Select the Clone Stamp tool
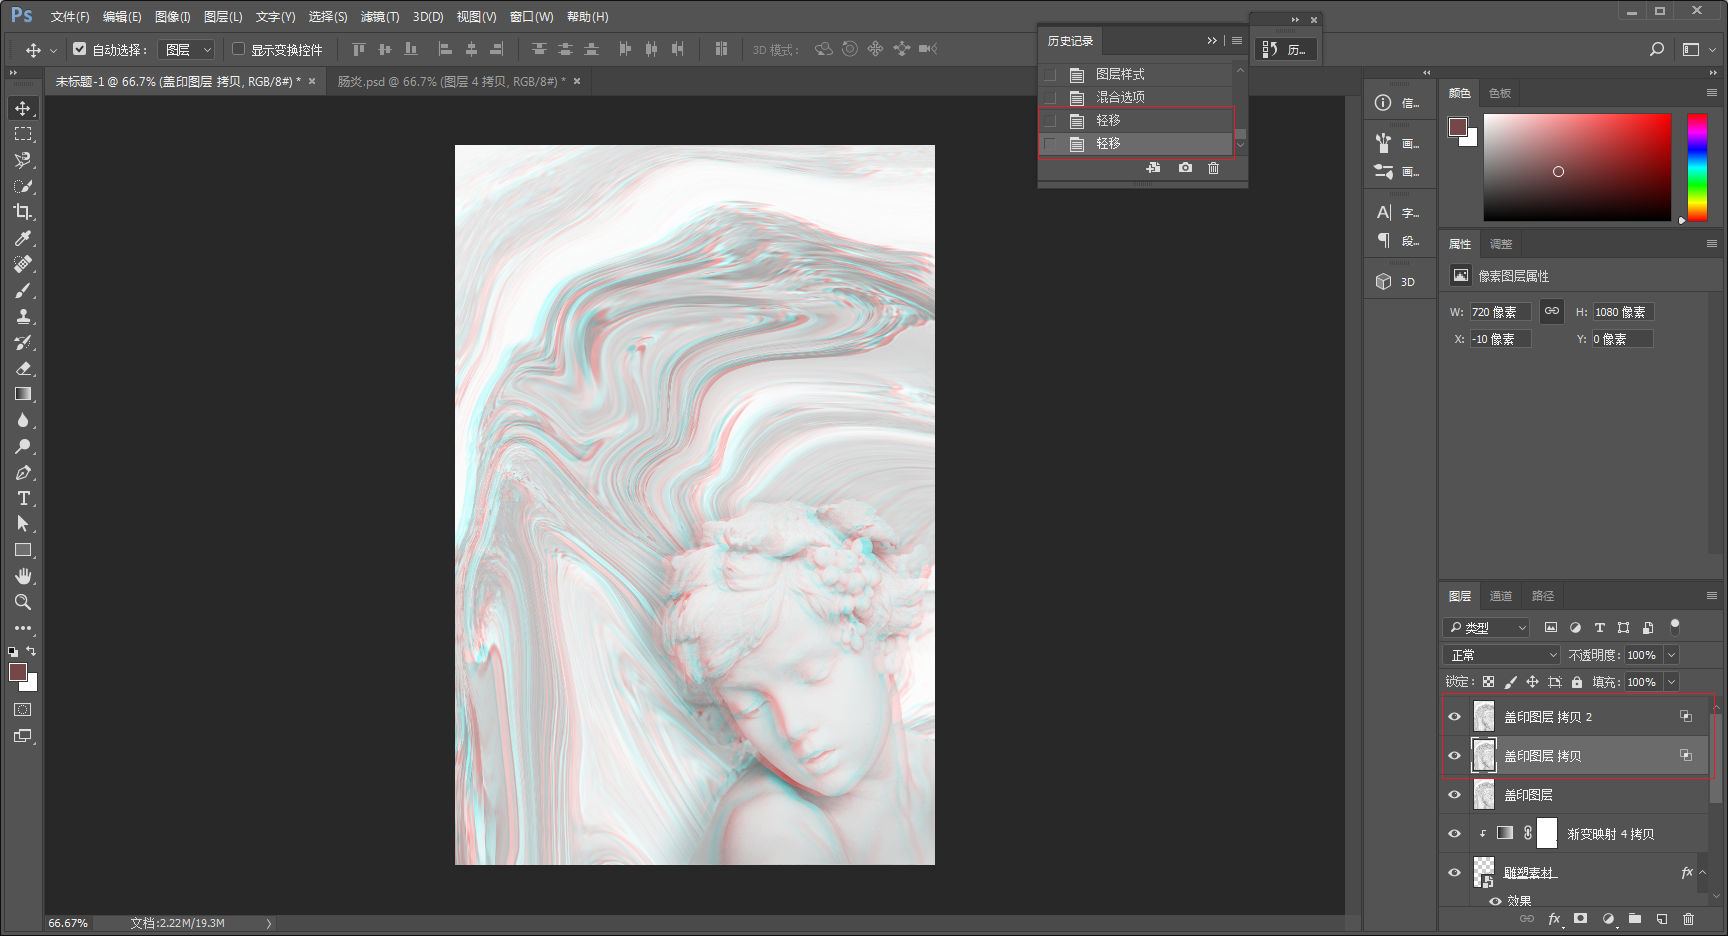 23,316
